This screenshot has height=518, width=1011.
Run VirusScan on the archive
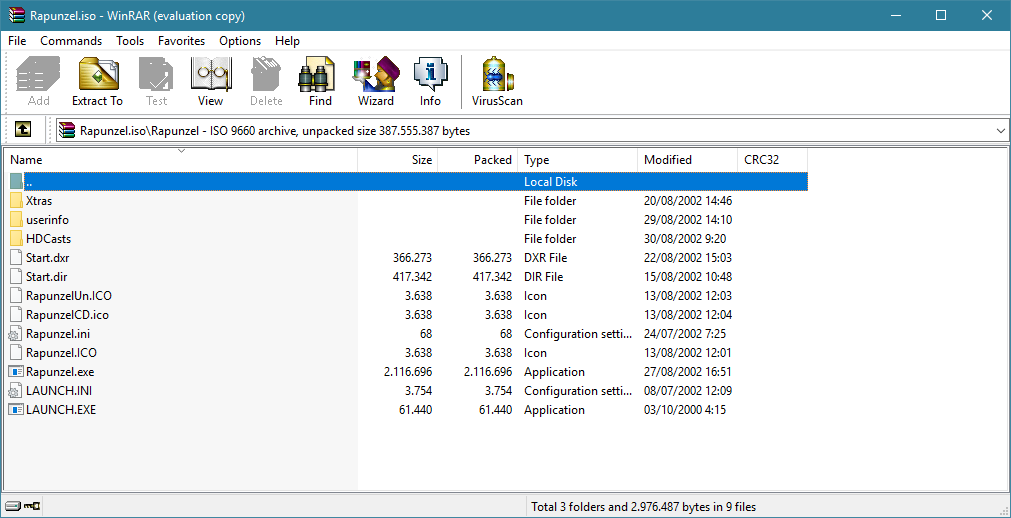click(x=497, y=73)
